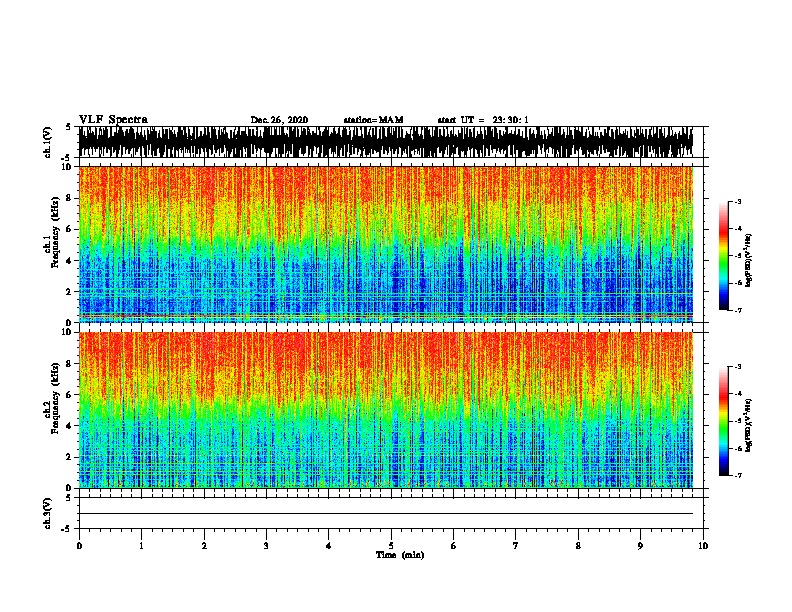Click inside the ch.1 spectrogram panel
This screenshot has height=612, width=792.
pos(385,244)
